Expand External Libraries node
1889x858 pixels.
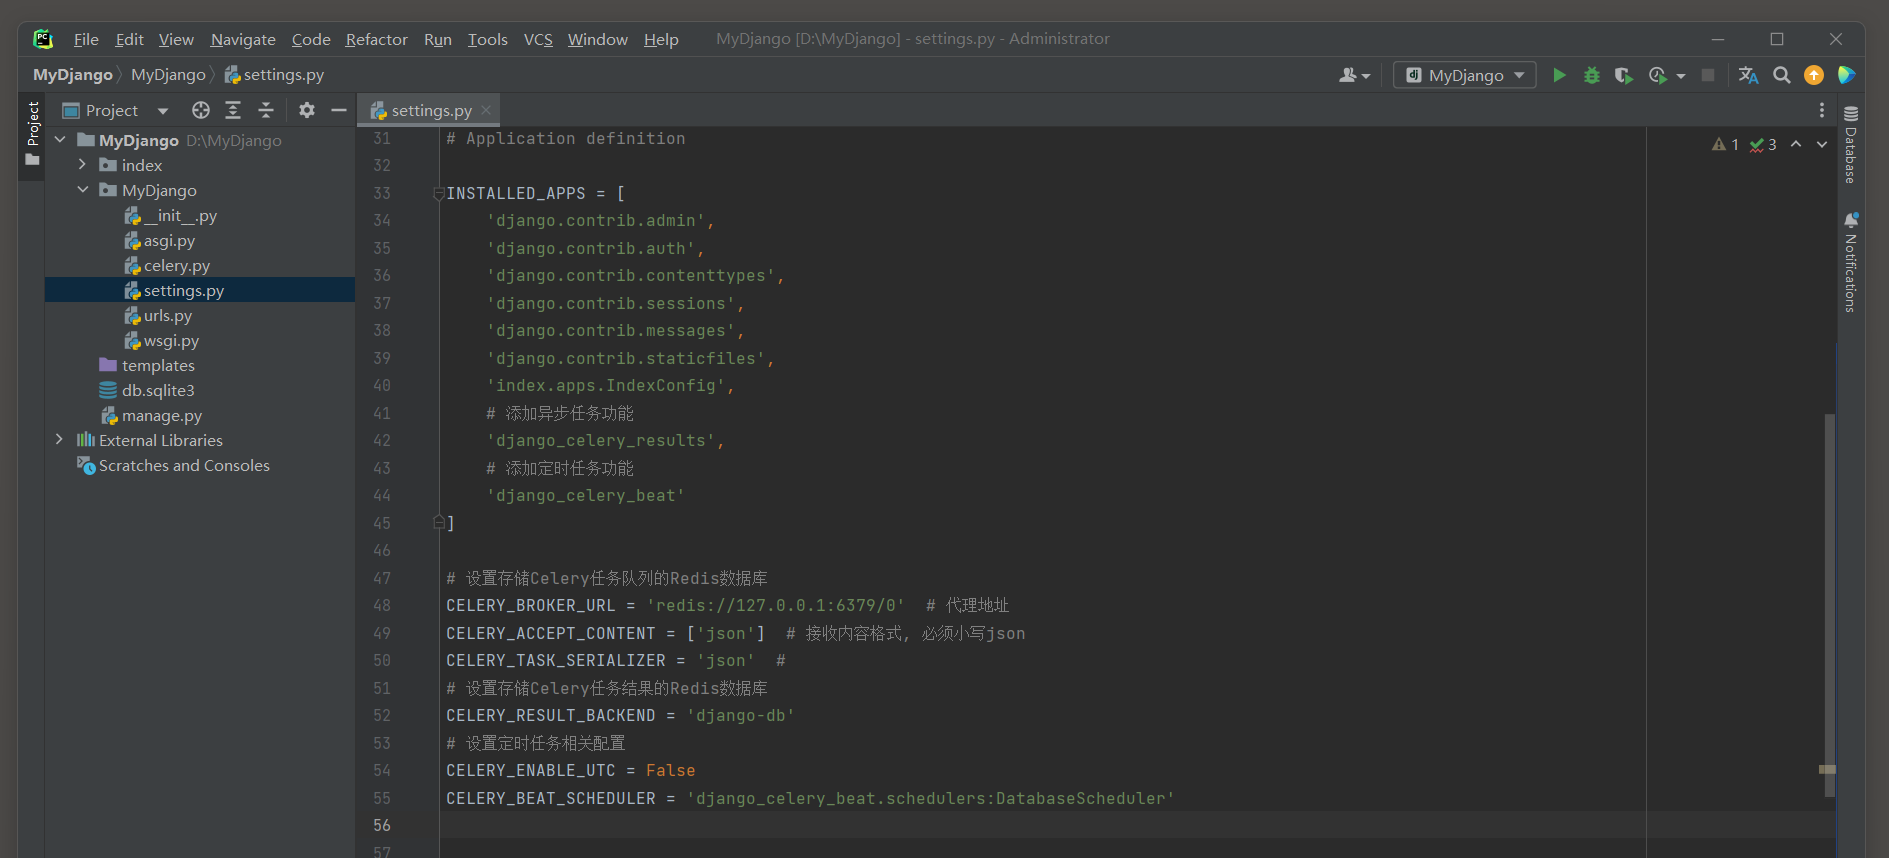[60, 440]
